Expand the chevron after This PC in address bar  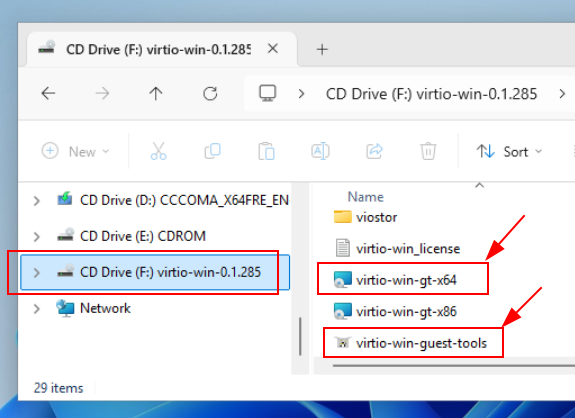click(301, 94)
